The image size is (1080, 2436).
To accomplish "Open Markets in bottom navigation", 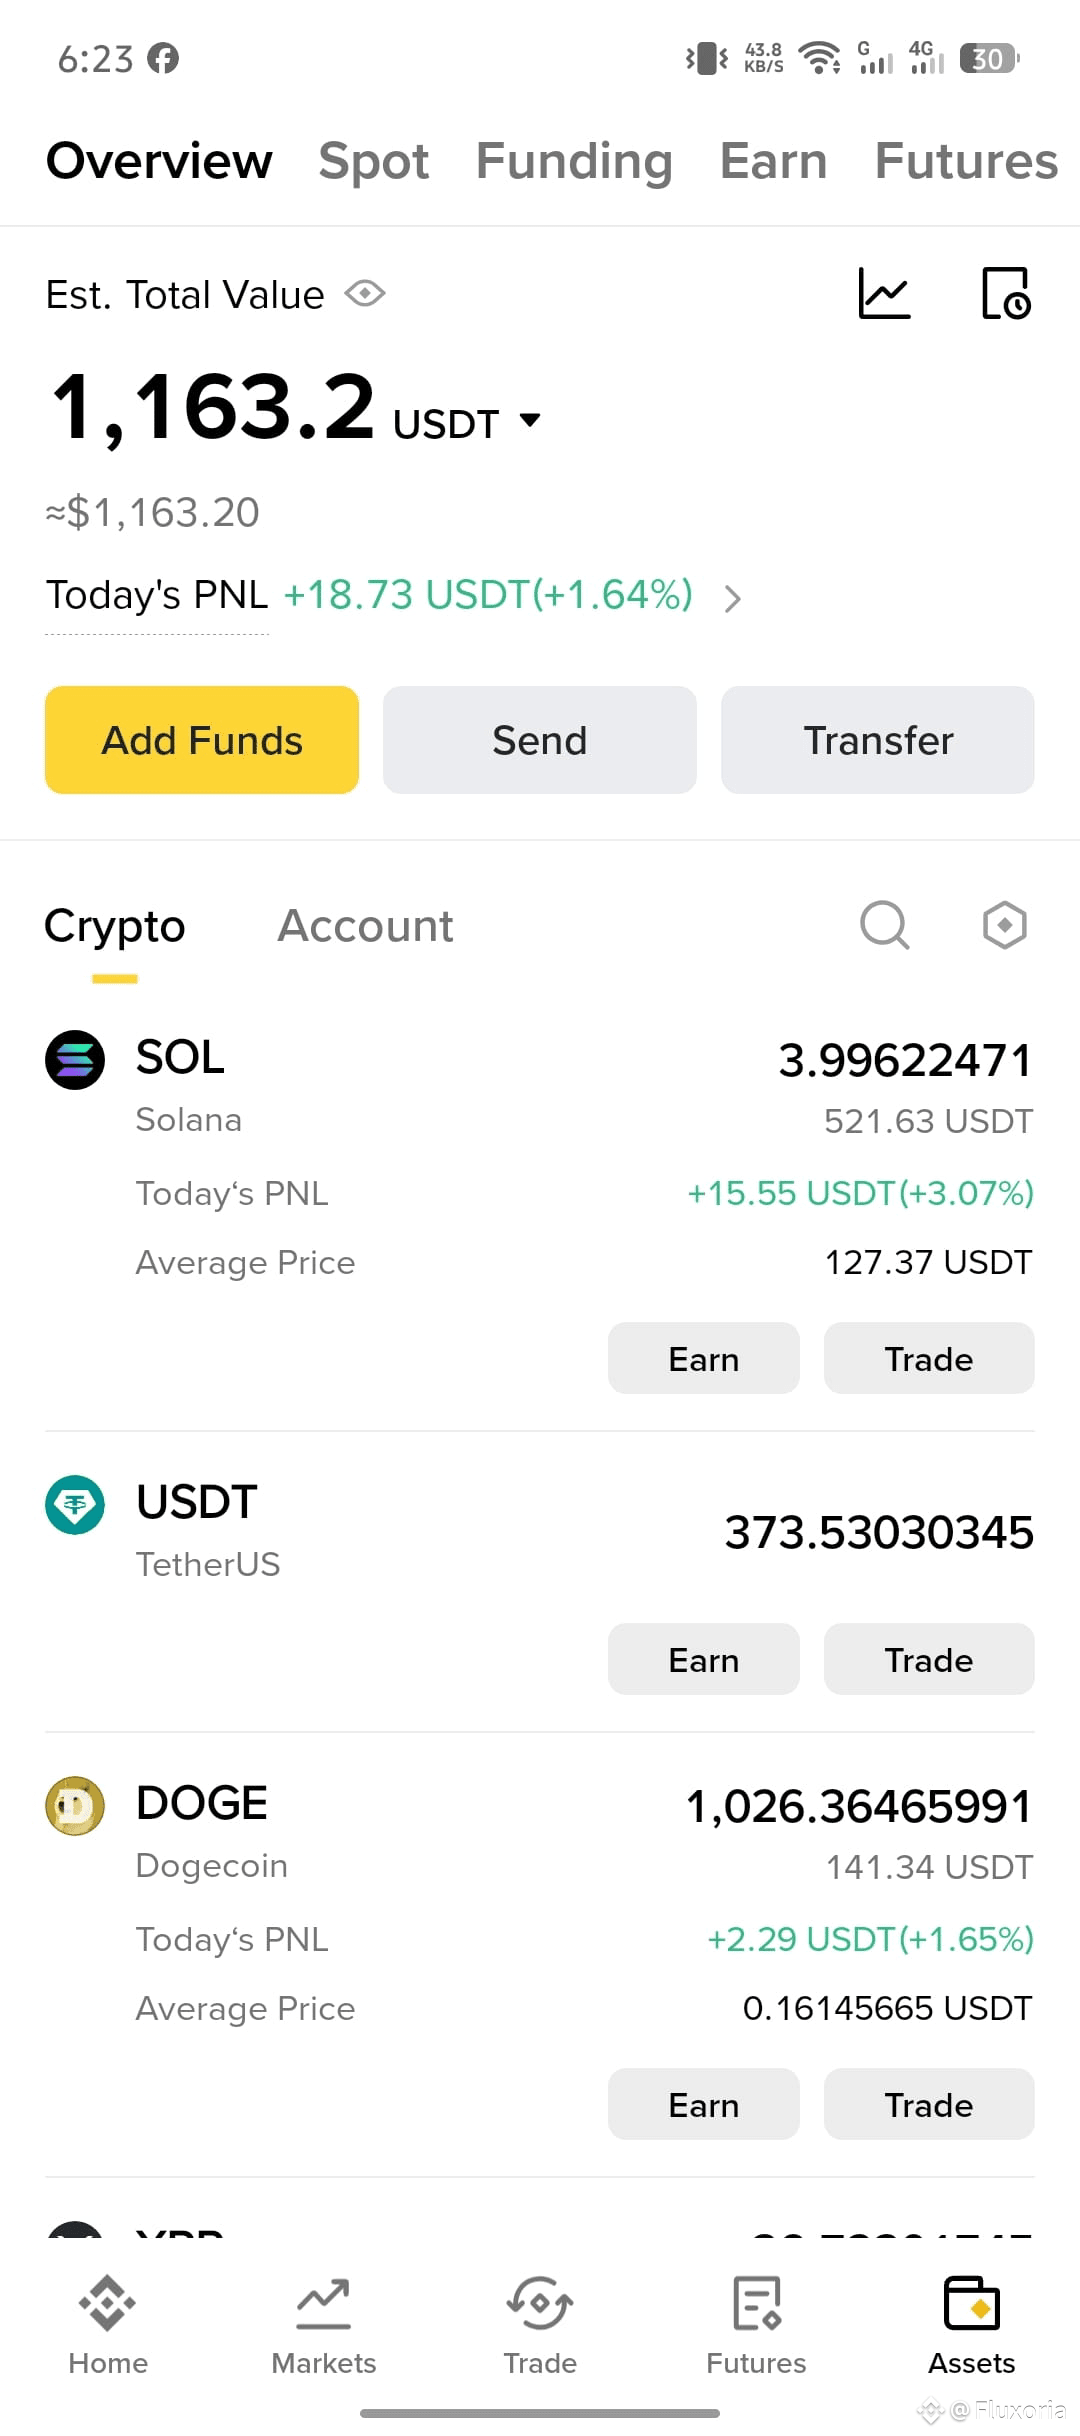I will pos(324,2327).
